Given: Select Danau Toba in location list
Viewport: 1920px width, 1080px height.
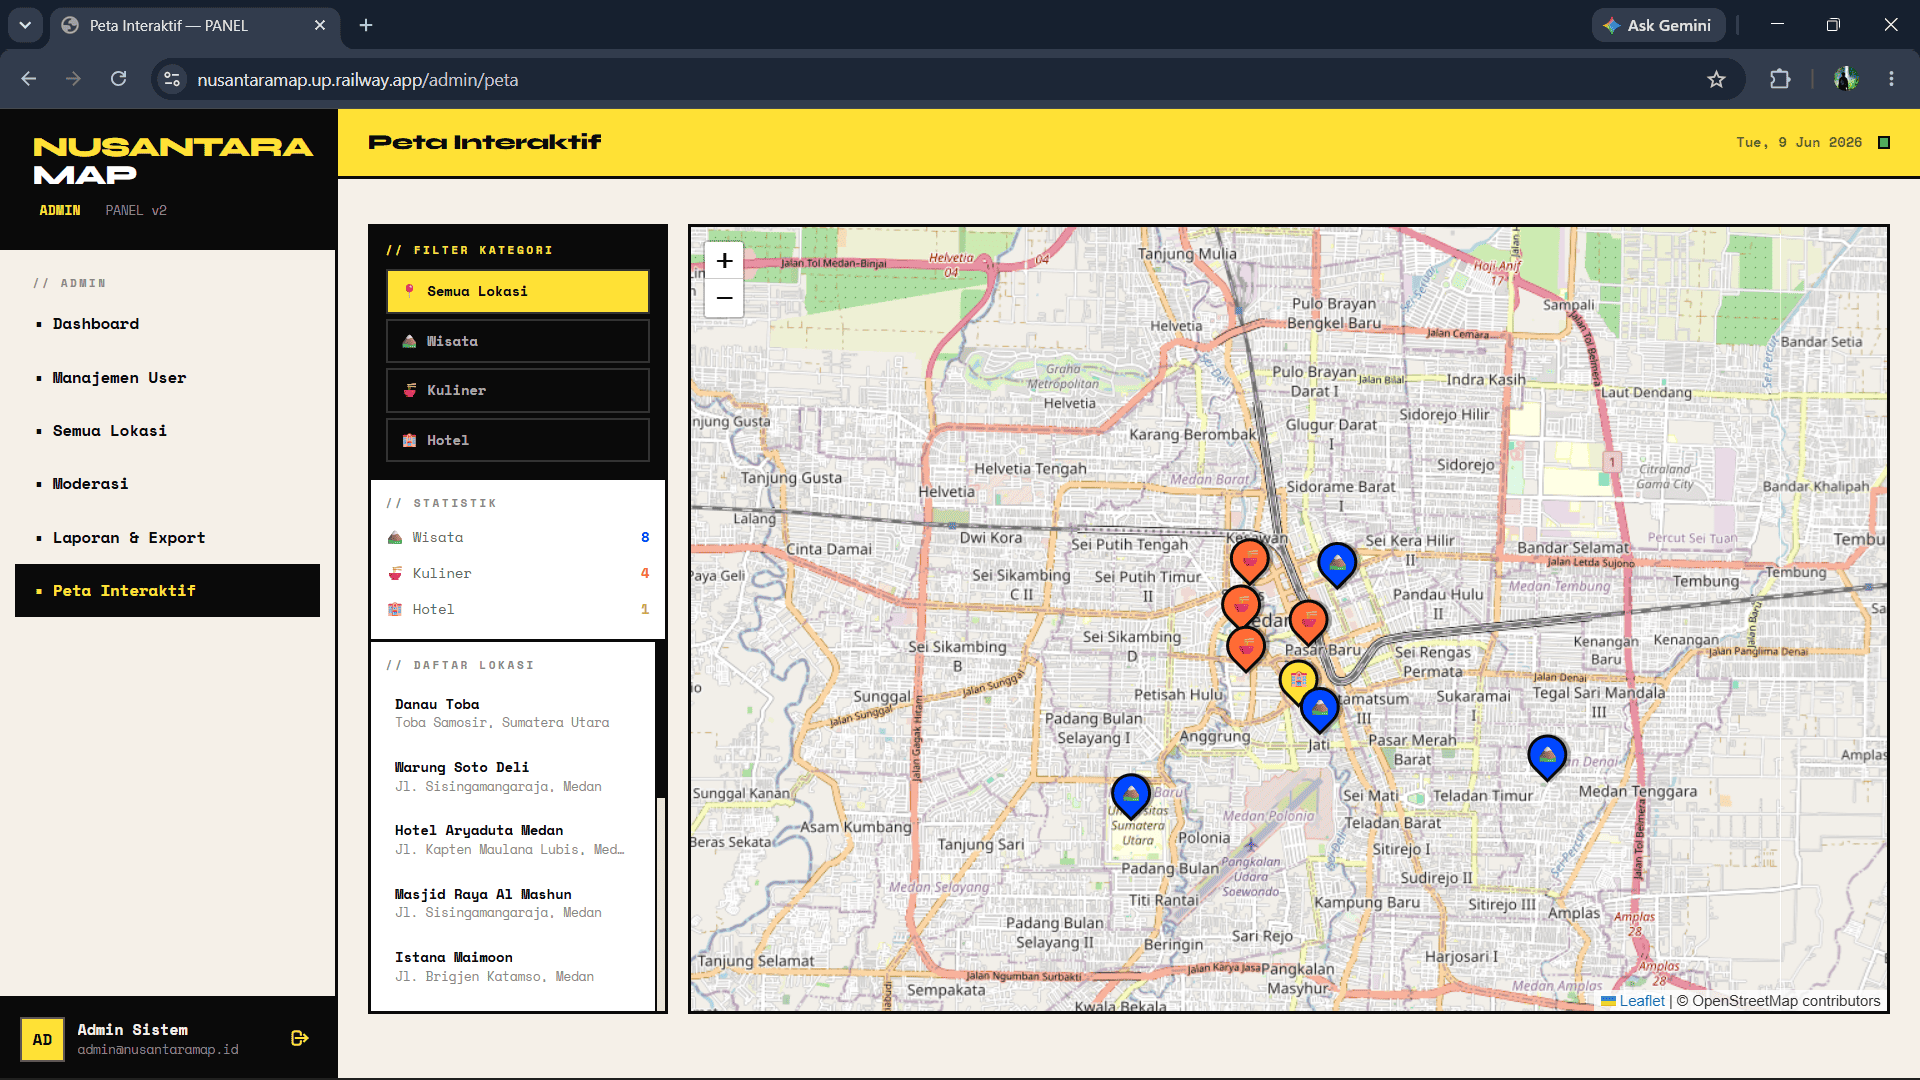Looking at the screenshot, I should coord(513,713).
